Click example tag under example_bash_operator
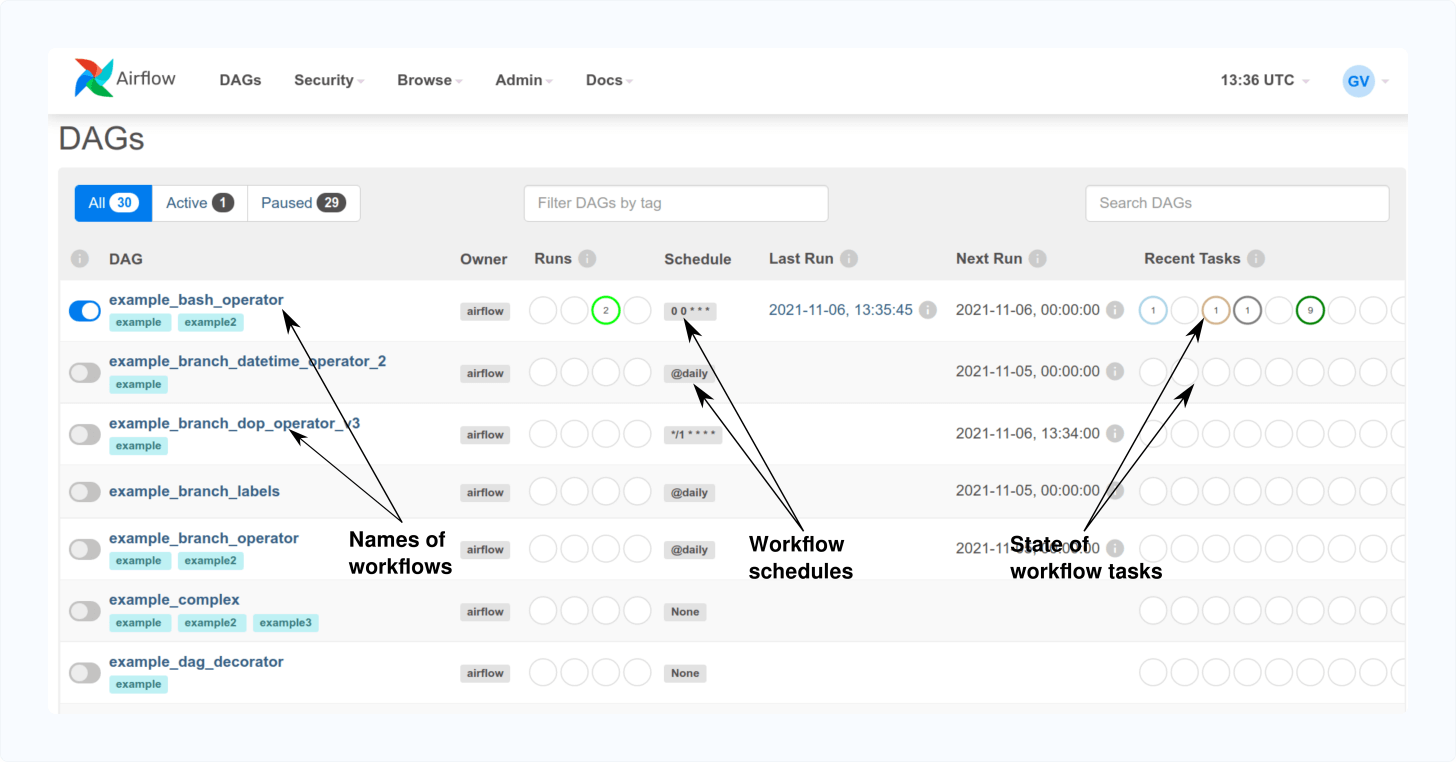1456x762 pixels. click(x=138, y=322)
